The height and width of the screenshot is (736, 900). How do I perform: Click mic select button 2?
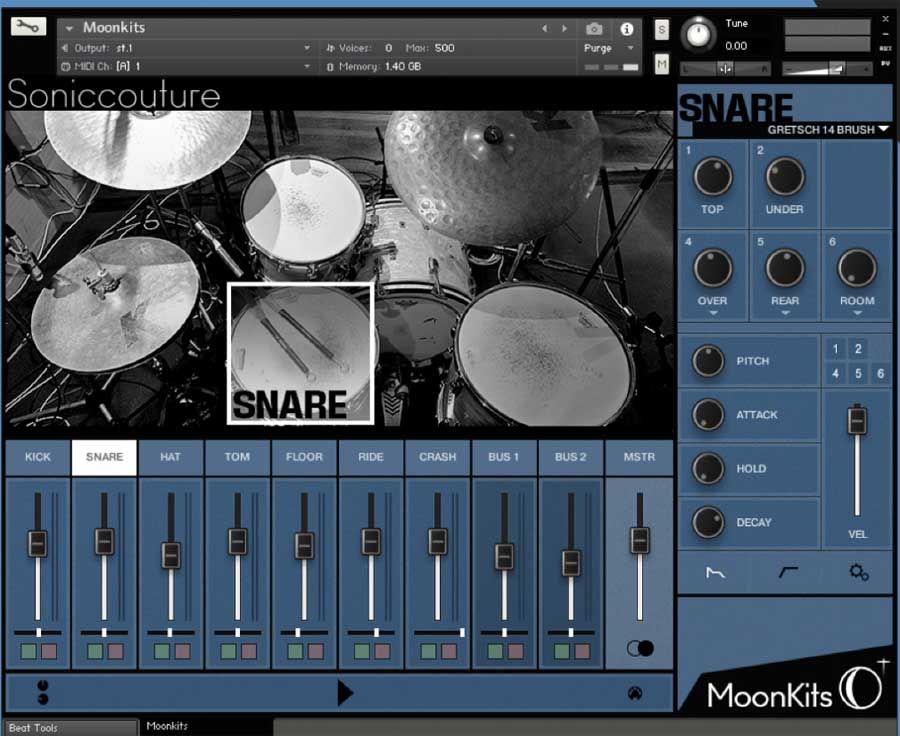tap(858, 349)
